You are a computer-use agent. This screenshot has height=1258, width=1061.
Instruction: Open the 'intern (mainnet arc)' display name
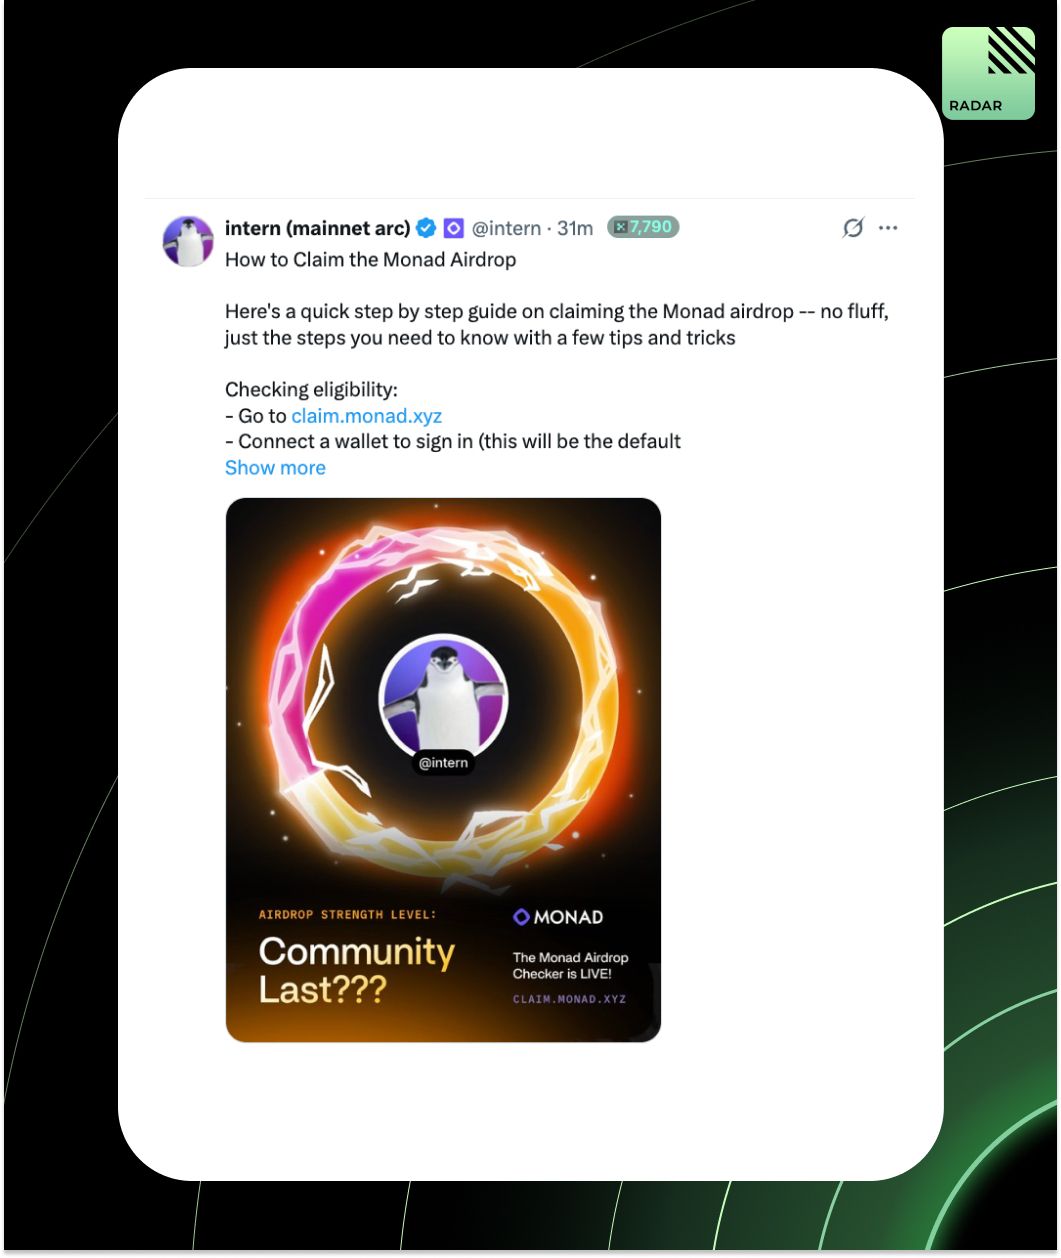317,228
